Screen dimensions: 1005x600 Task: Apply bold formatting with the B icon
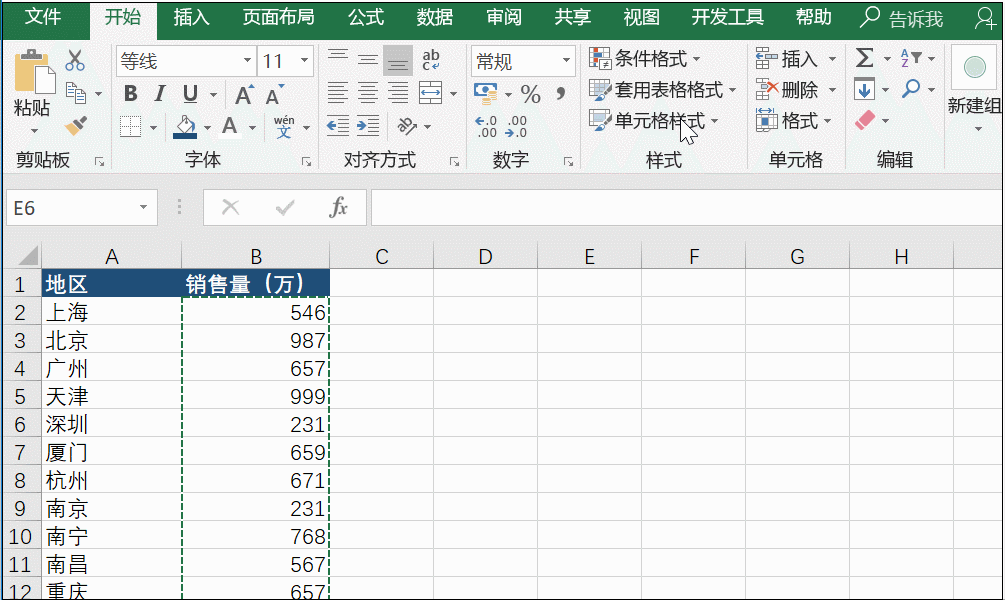pyautogui.click(x=130, y=92)
